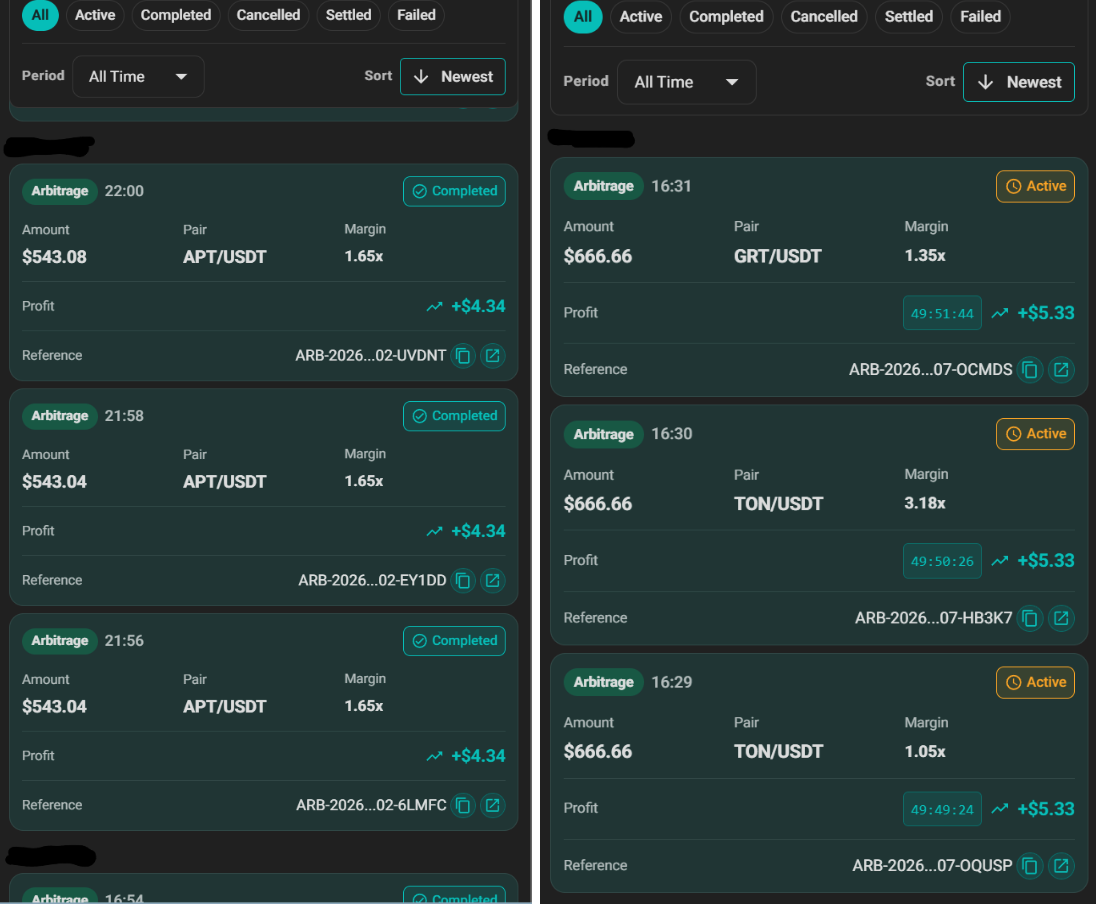Select the Failed filter in the left panel

(417, 15)
